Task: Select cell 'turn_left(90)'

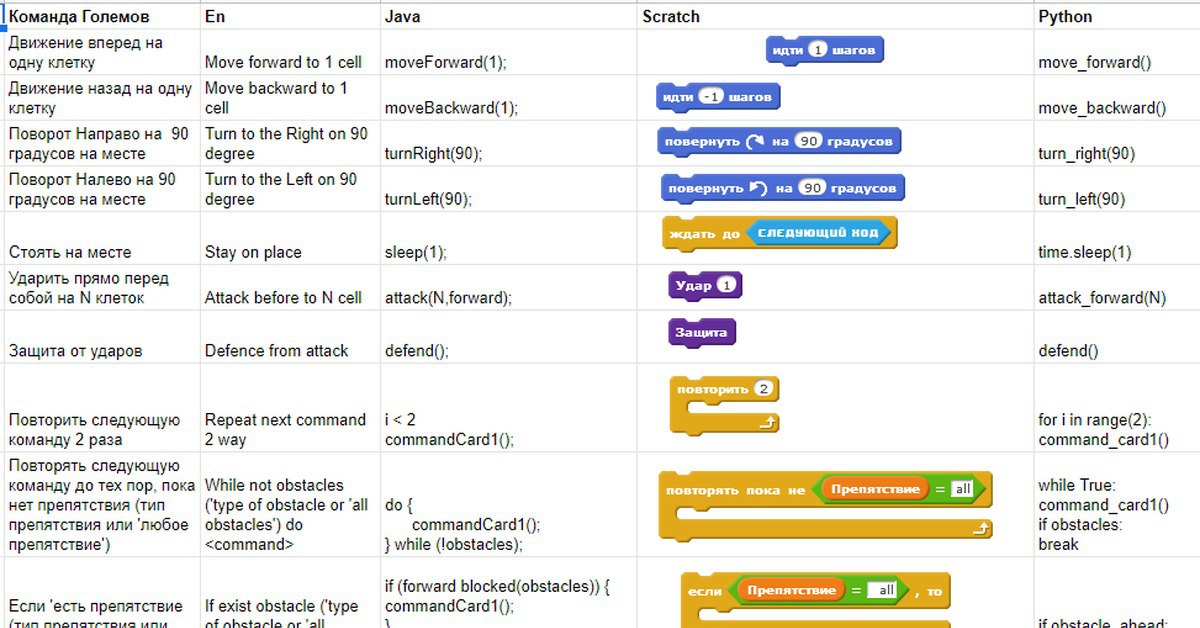Action: (x=1117, y=189)
